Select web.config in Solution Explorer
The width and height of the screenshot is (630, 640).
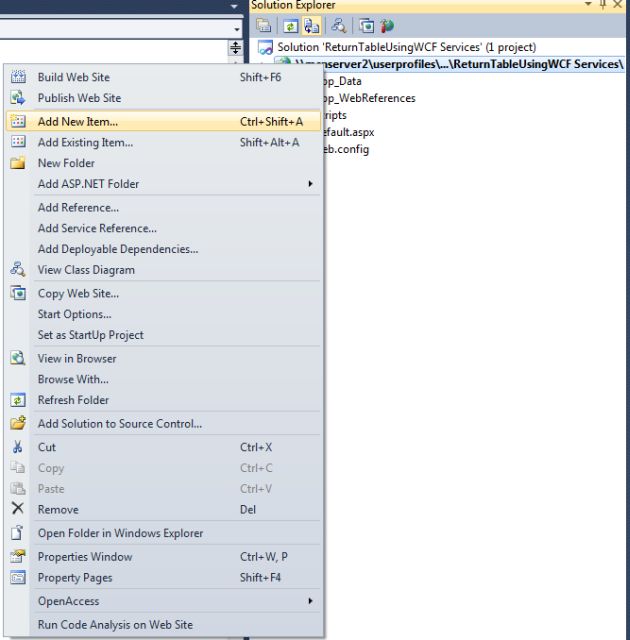[x=346, y=149]
